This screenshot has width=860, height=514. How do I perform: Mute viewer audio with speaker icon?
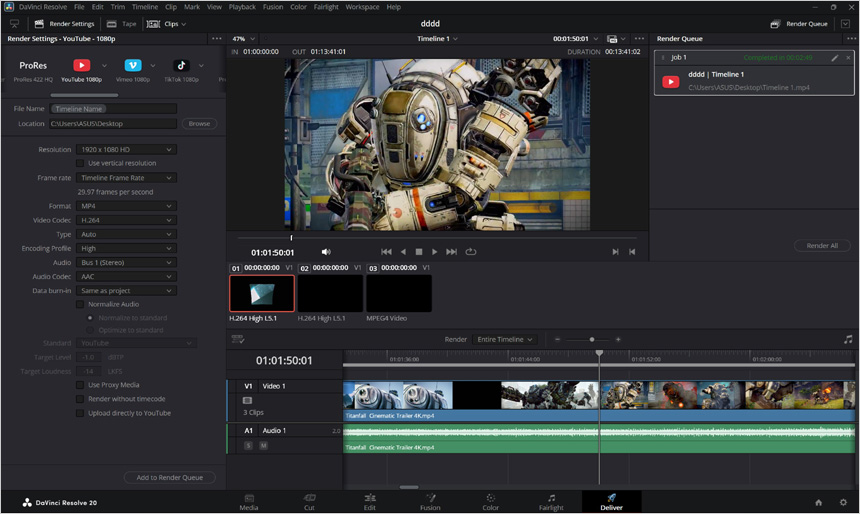[326, 252]
